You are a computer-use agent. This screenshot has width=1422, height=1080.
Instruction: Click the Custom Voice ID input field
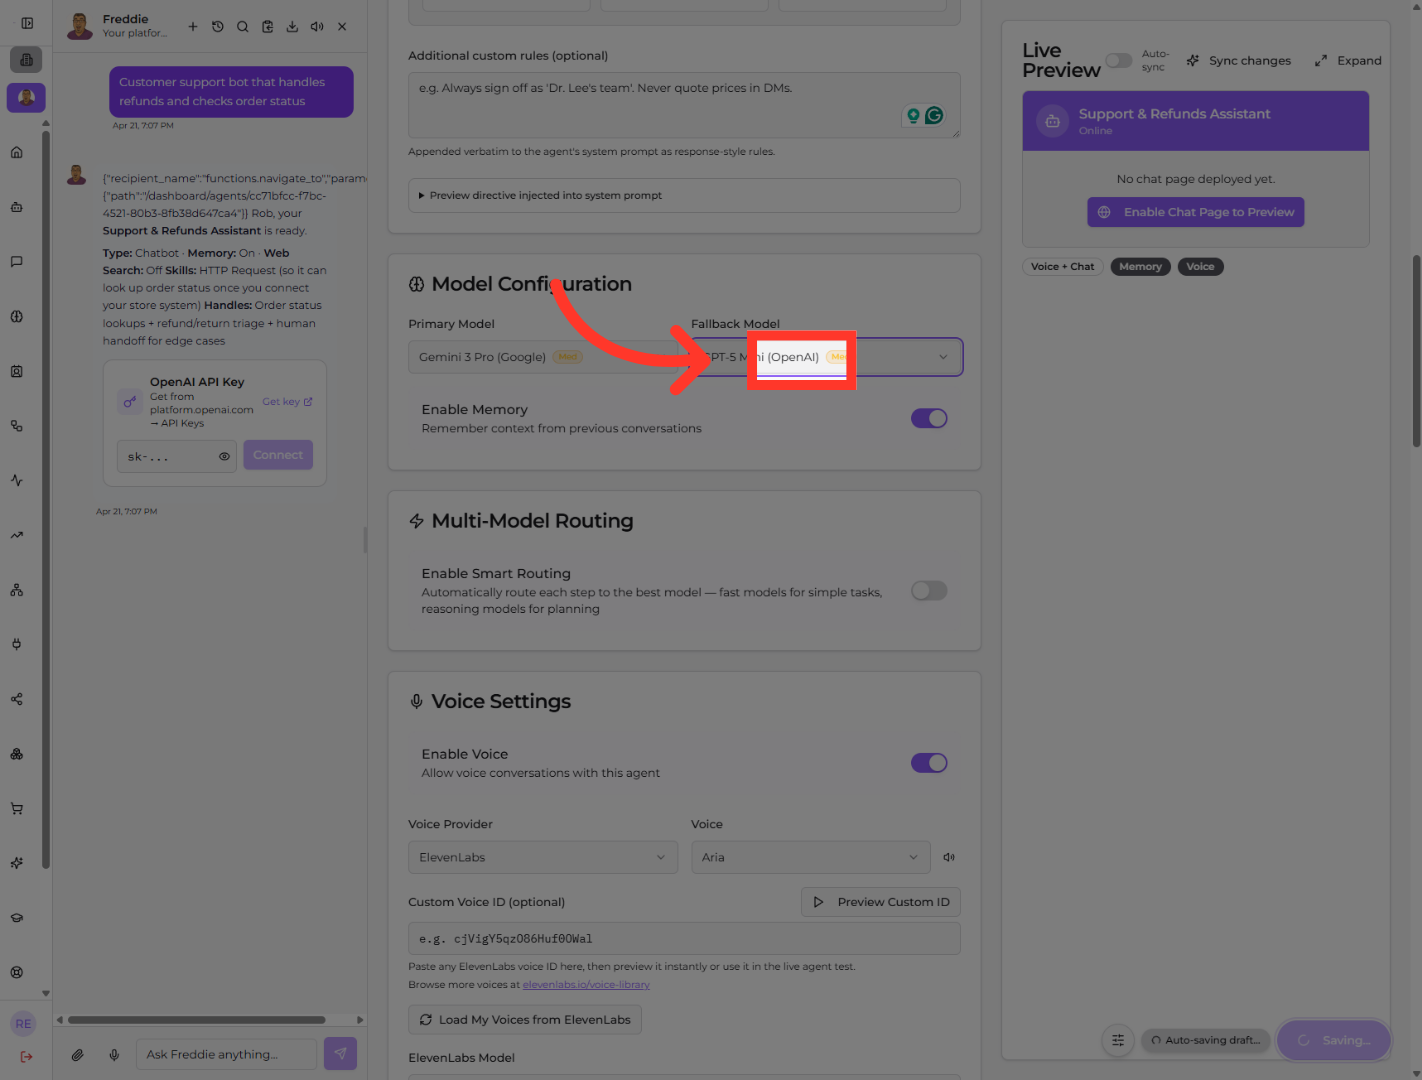[684, 938]
